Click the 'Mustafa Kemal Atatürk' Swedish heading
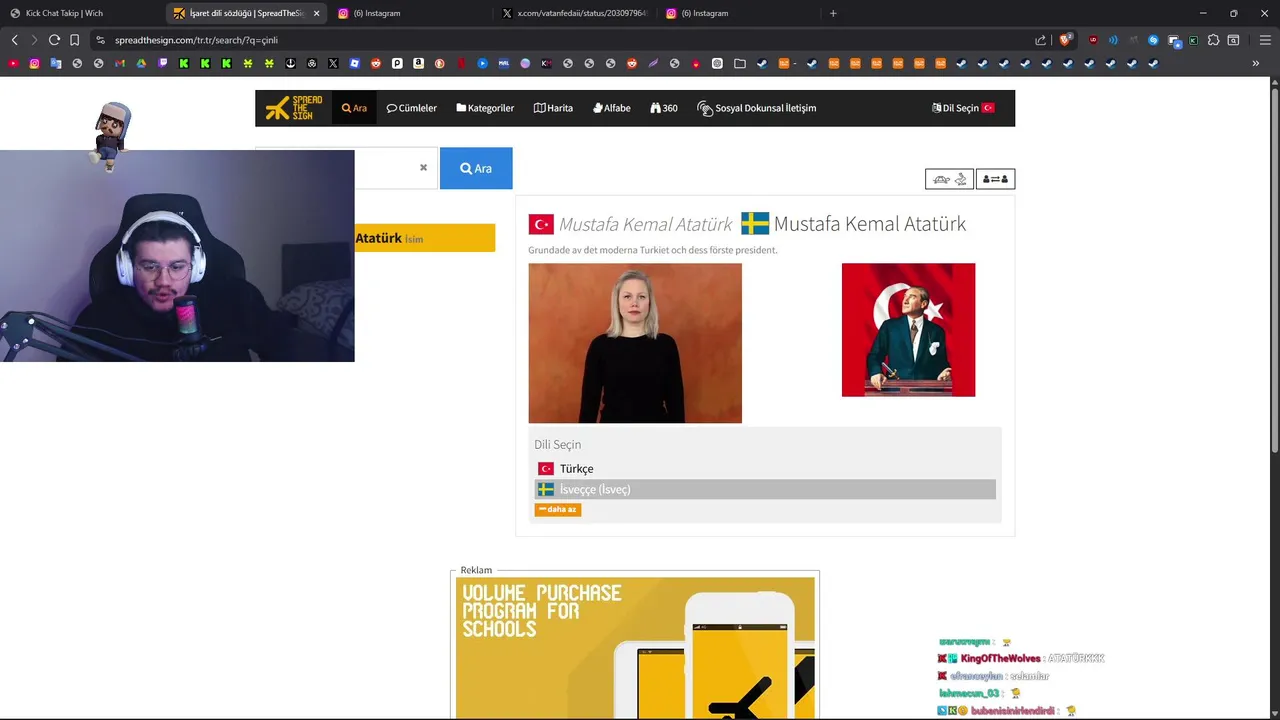Screen dimensions: 1280x720 tap(869, 224)
